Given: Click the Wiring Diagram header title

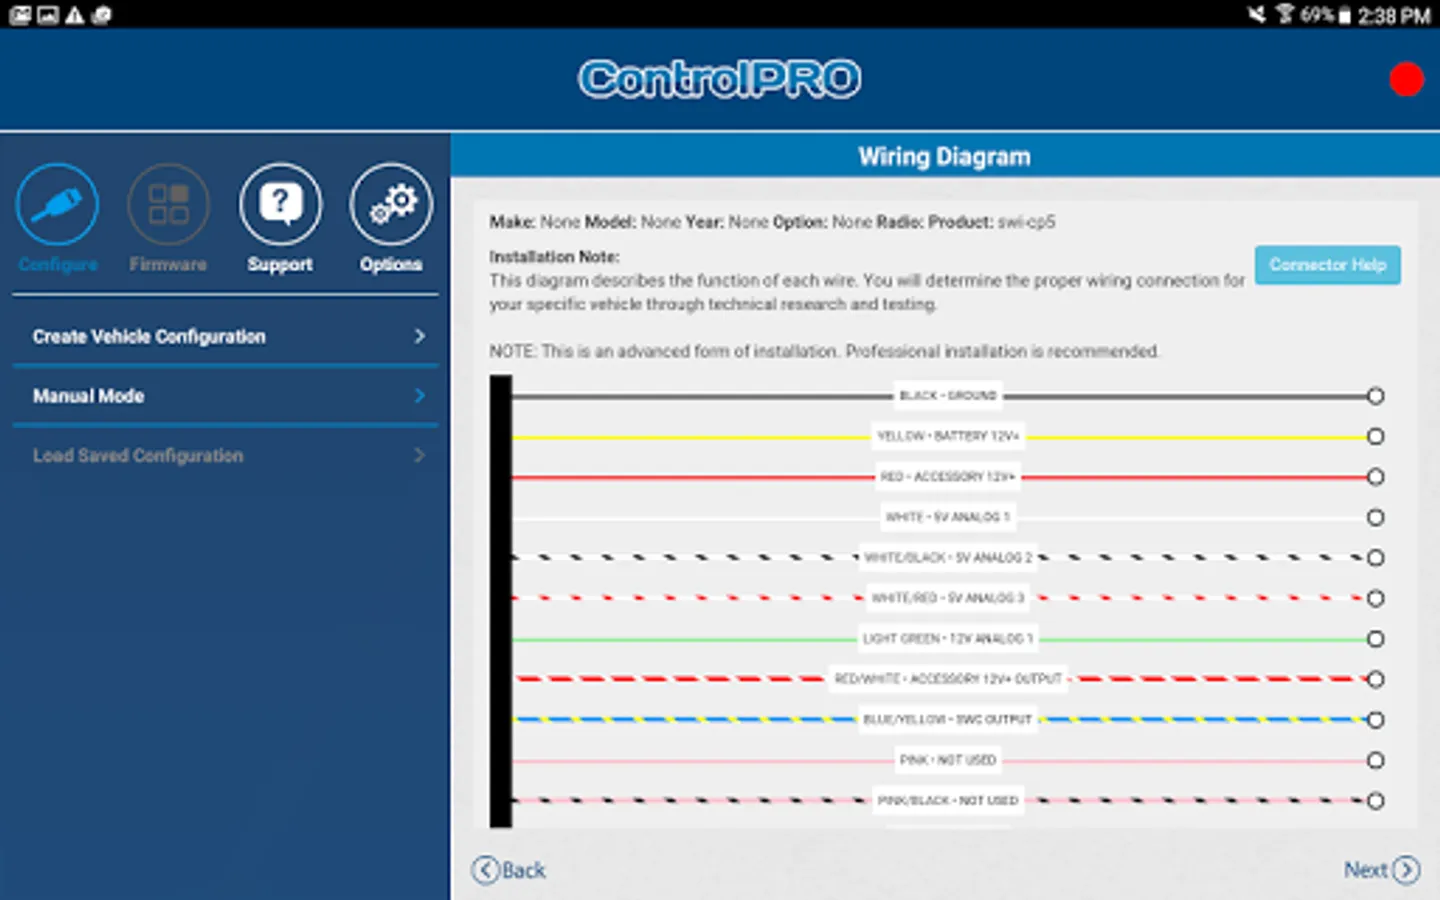Looking at the screenshot, I should [944, 157].
